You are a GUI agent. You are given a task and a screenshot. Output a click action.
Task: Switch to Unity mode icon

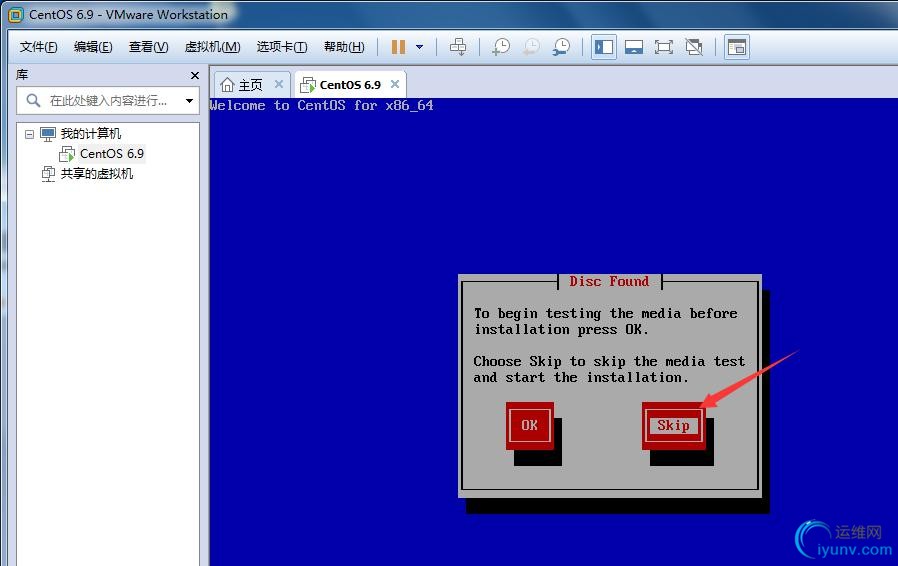coord(694,47)
